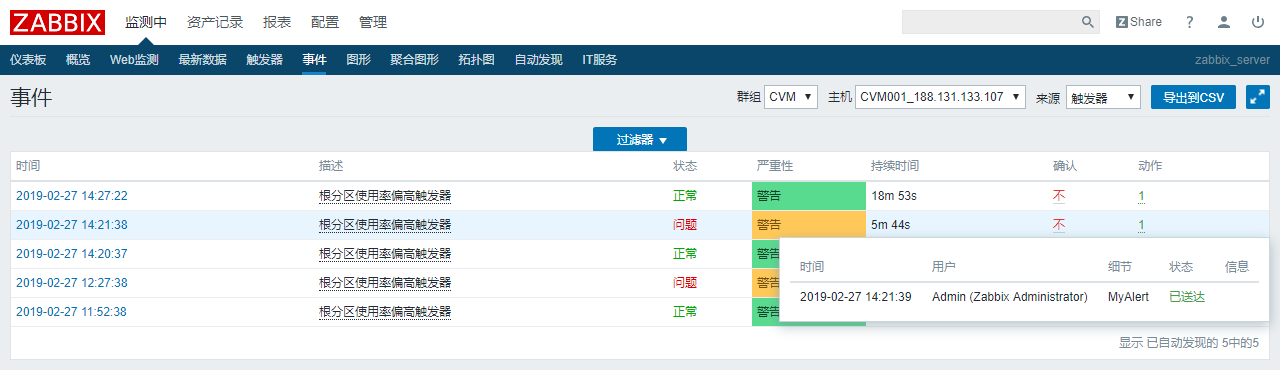This screenshot has width=1280, height=370.
Task: Click trigger description in 14:27:22 row
Action: click(x=385, y=196)
